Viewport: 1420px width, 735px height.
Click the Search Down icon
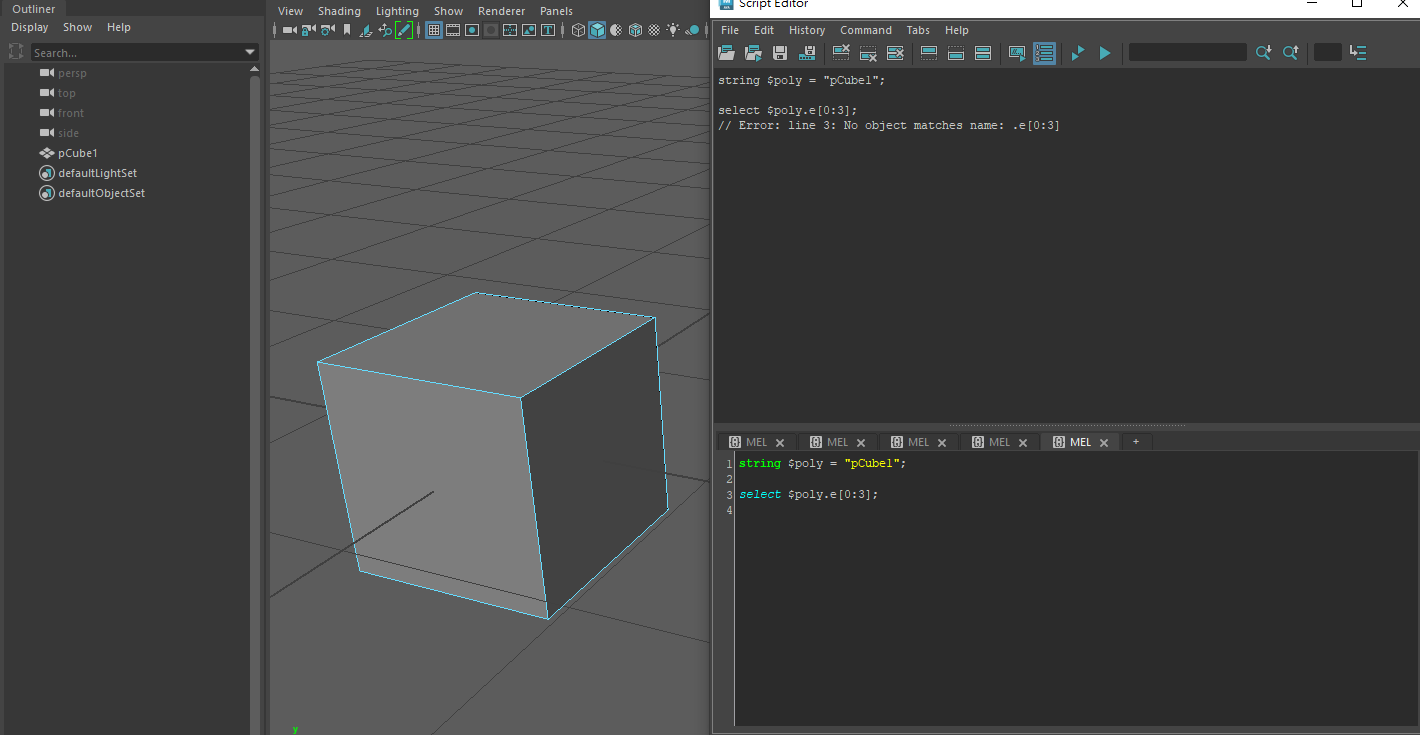tap(1263, 53)
